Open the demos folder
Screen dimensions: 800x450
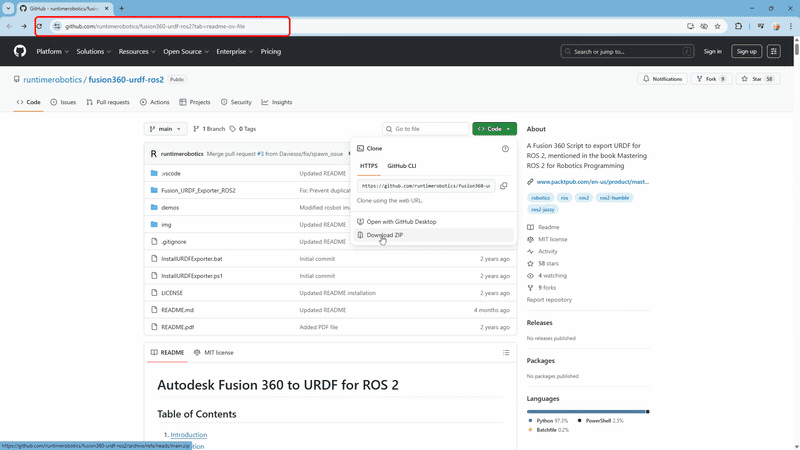[170, 208]
